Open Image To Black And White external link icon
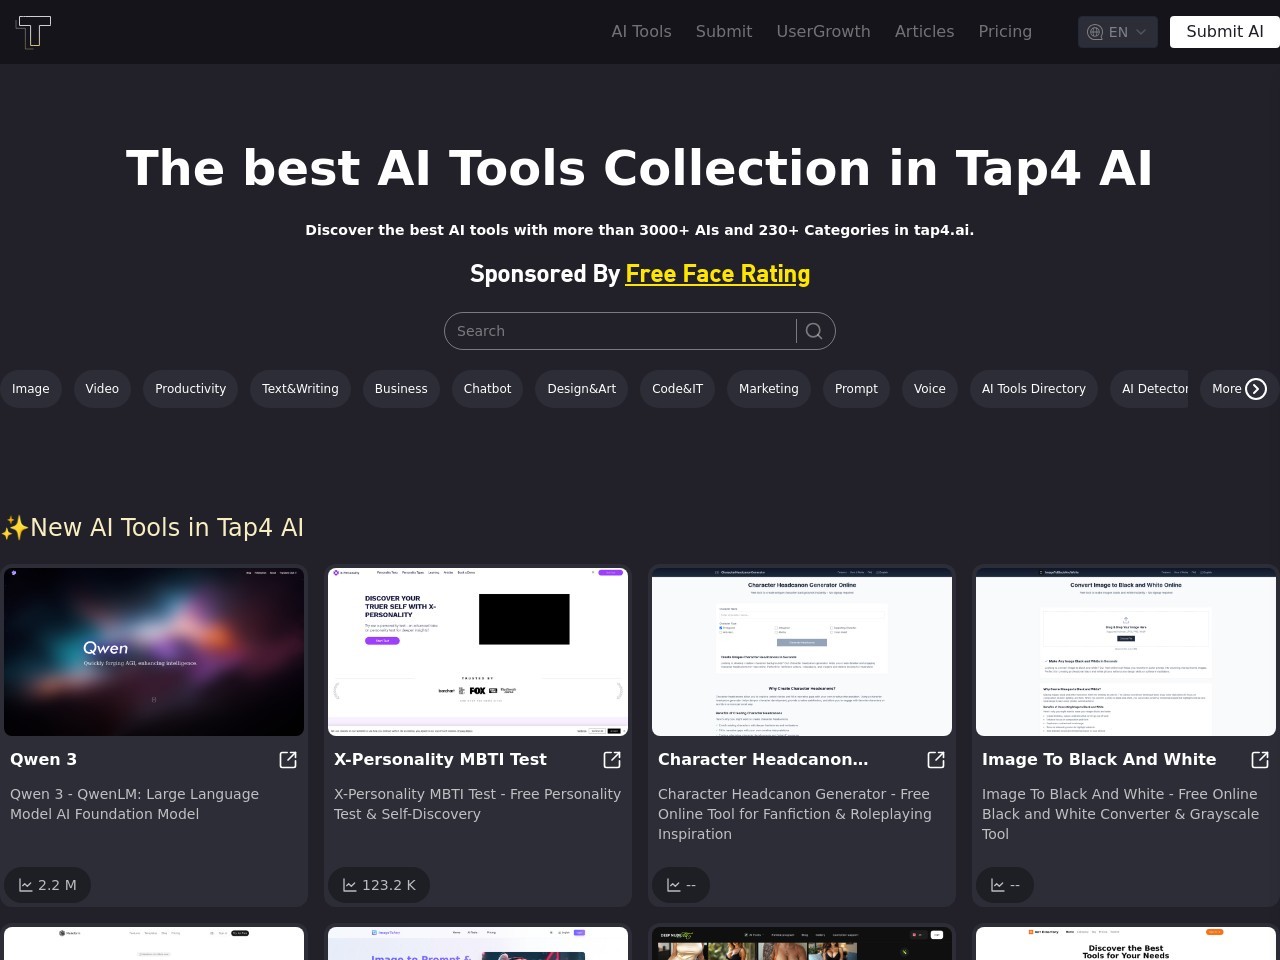This screenshot has height=960, width=1280. click(1260, 760)
